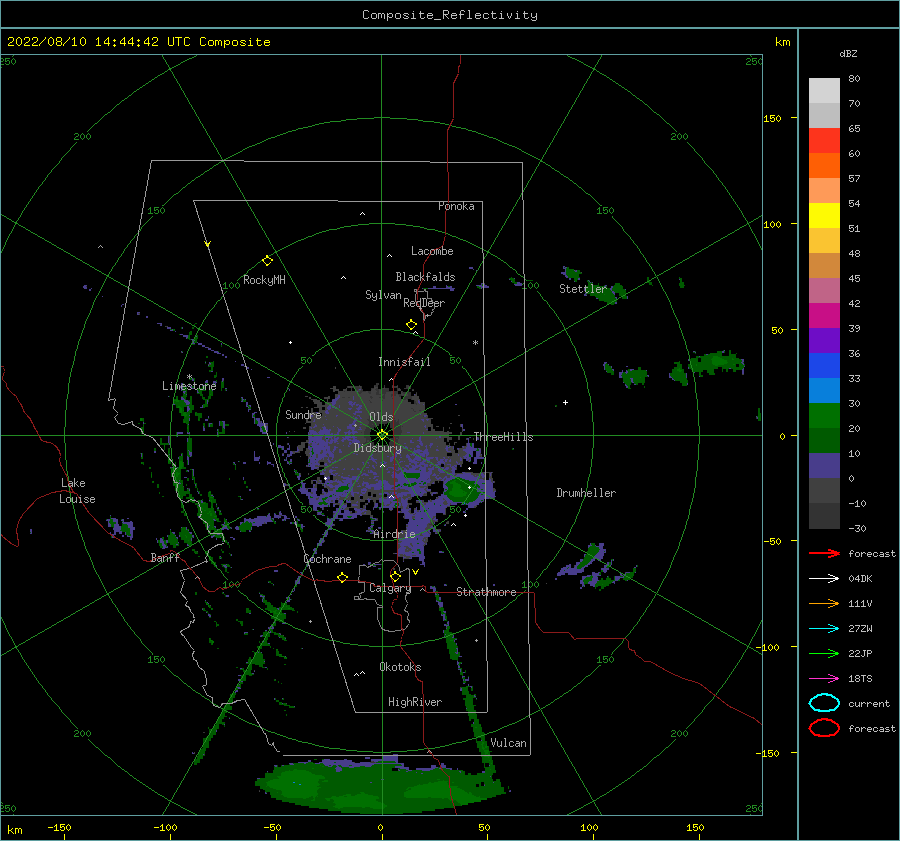900x841 pixels.
Task: Click the magenta 18TS arrow icon
Action: point(824,679)
